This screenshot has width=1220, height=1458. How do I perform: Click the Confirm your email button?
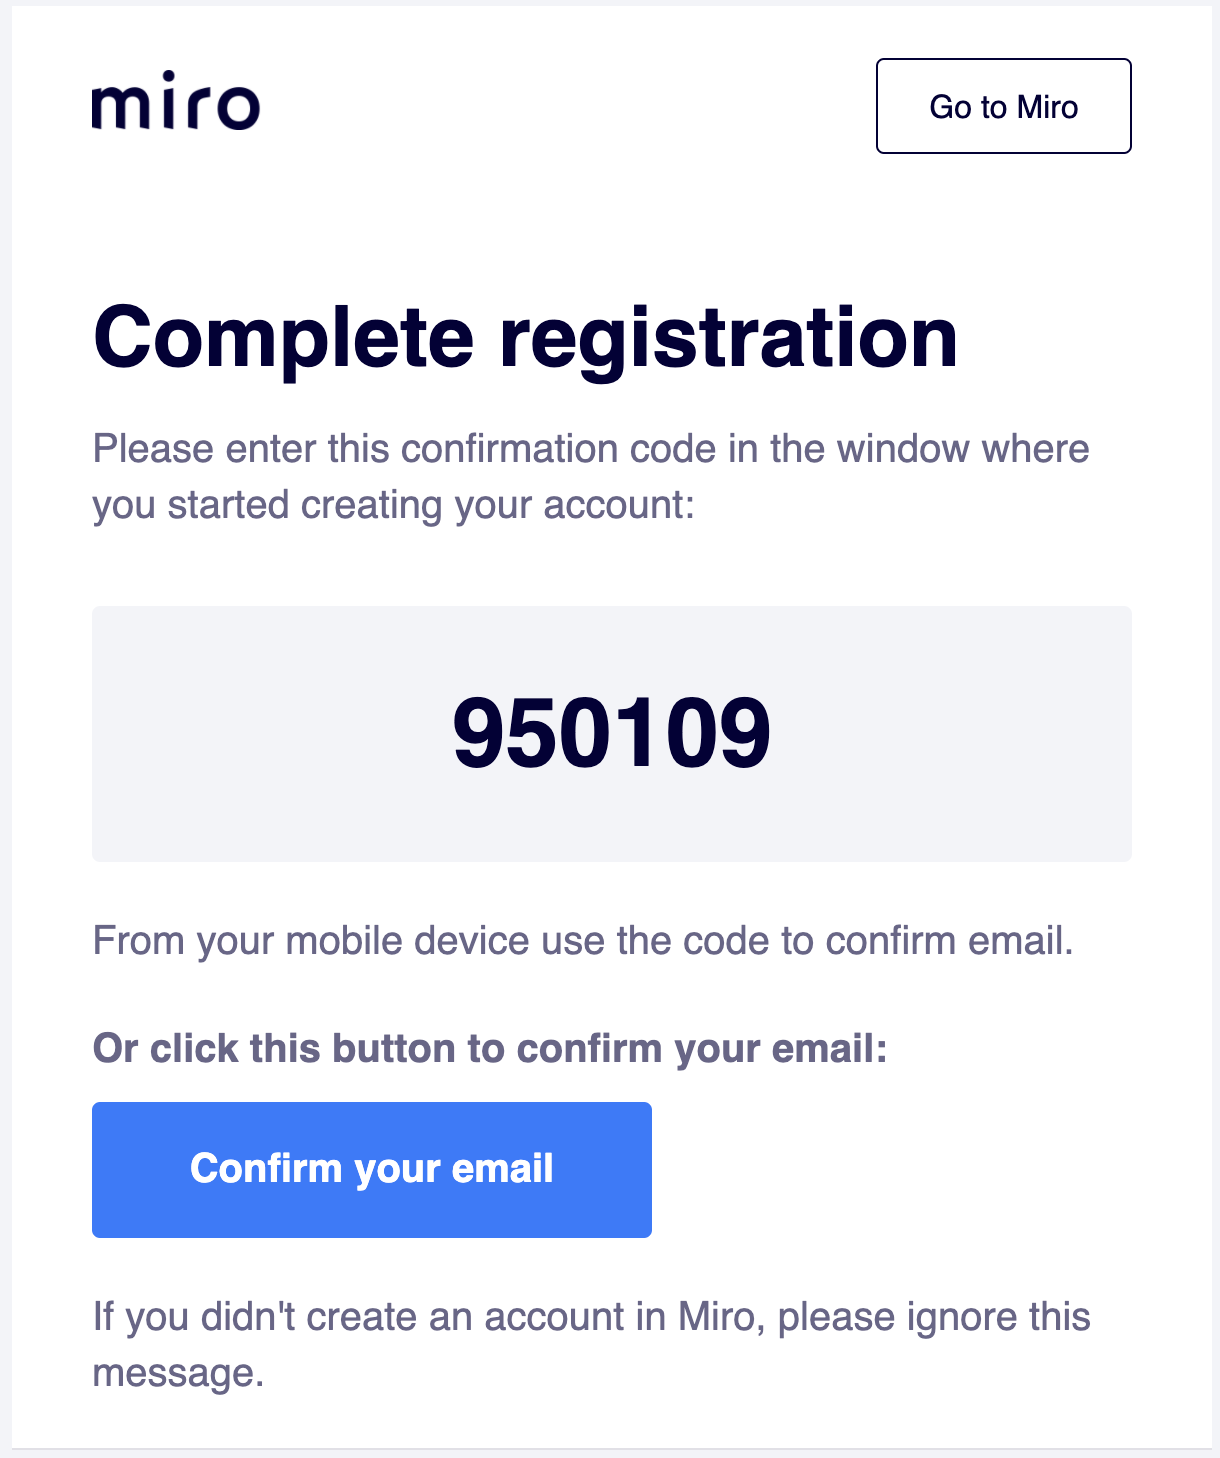coord(371,1169)
